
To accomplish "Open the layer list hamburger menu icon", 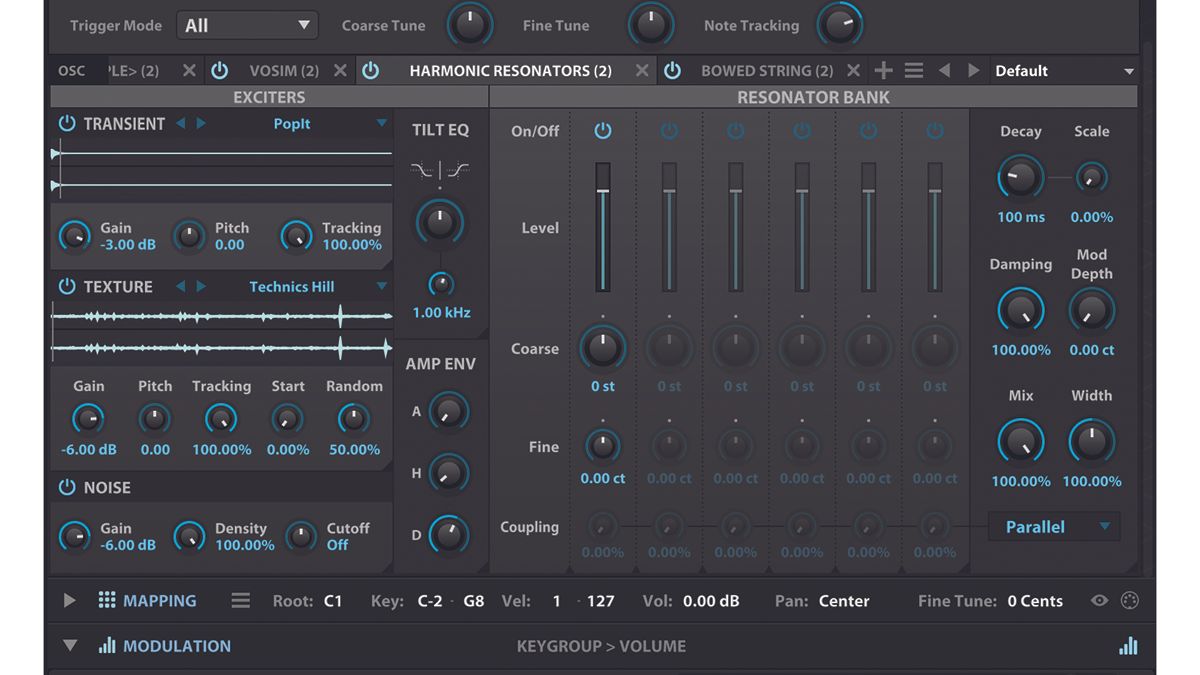I will pyautogui.click(x=913, y=70).
